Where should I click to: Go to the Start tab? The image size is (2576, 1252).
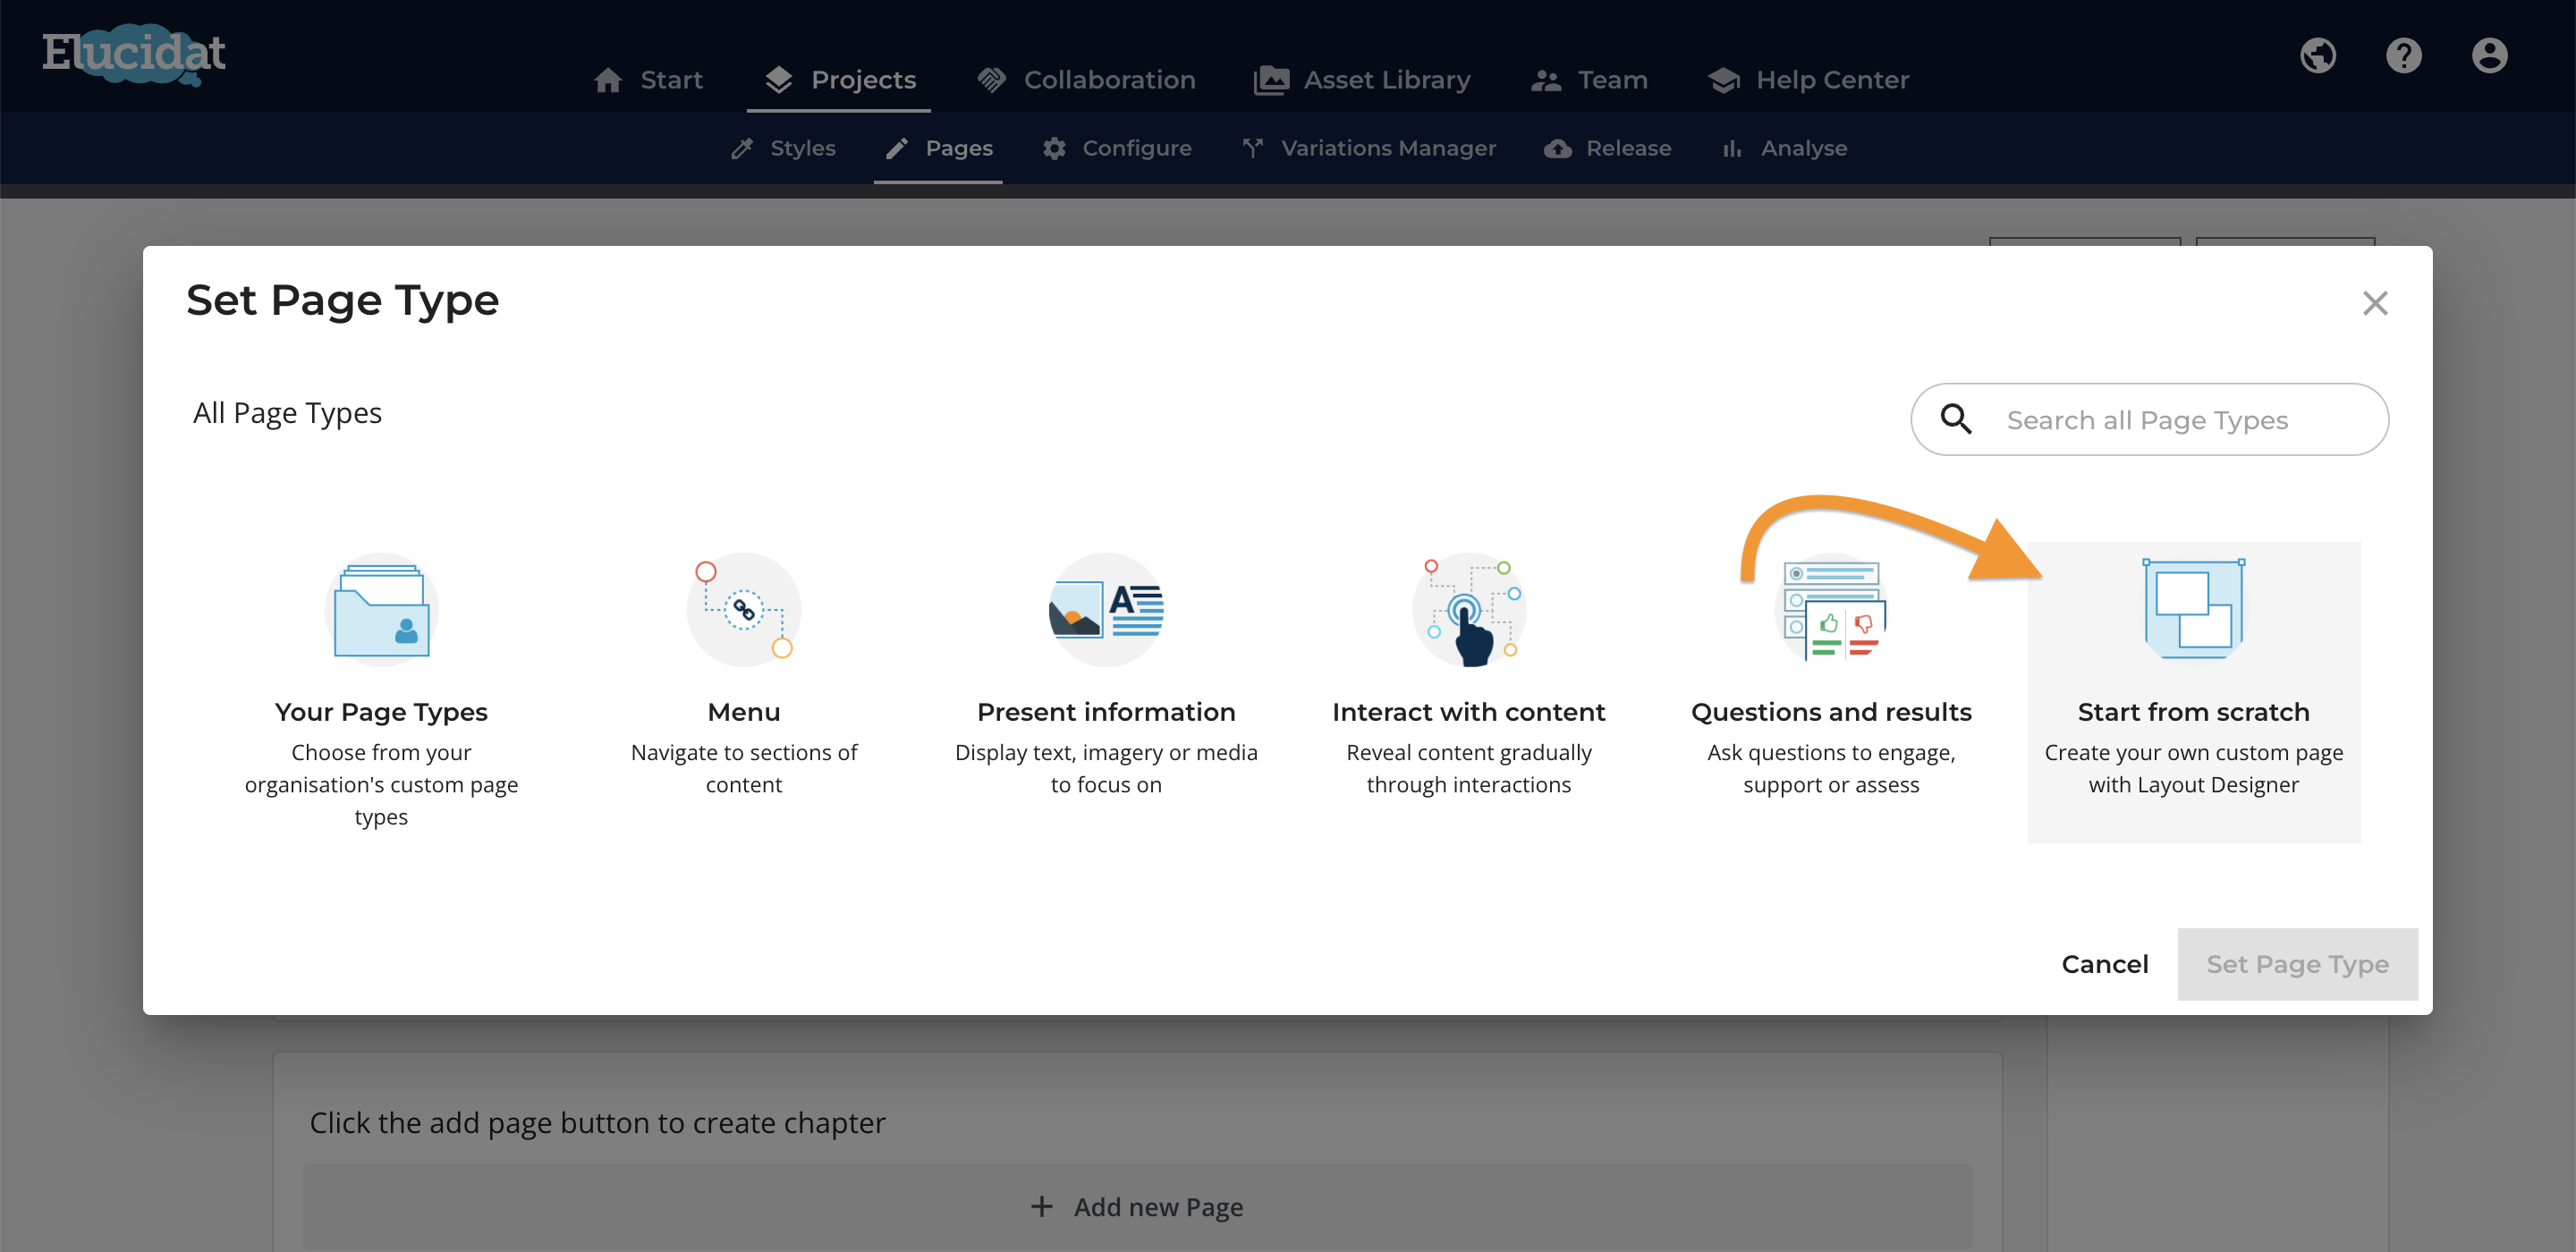point(649,80)
